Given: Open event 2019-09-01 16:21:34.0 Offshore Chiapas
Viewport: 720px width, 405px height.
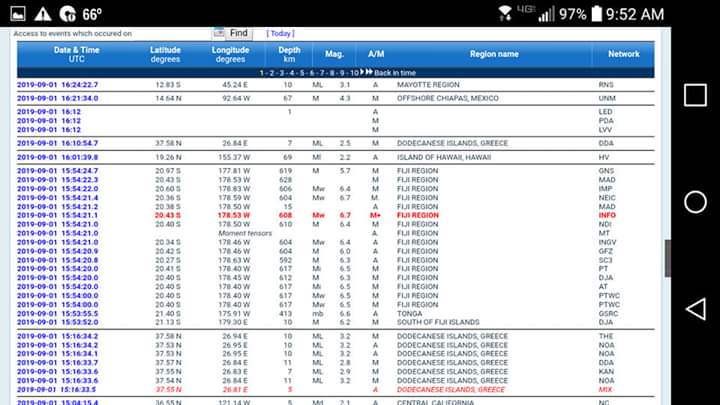Looking at the screenshot, I should pyautogui.click(x=57, y=98).
